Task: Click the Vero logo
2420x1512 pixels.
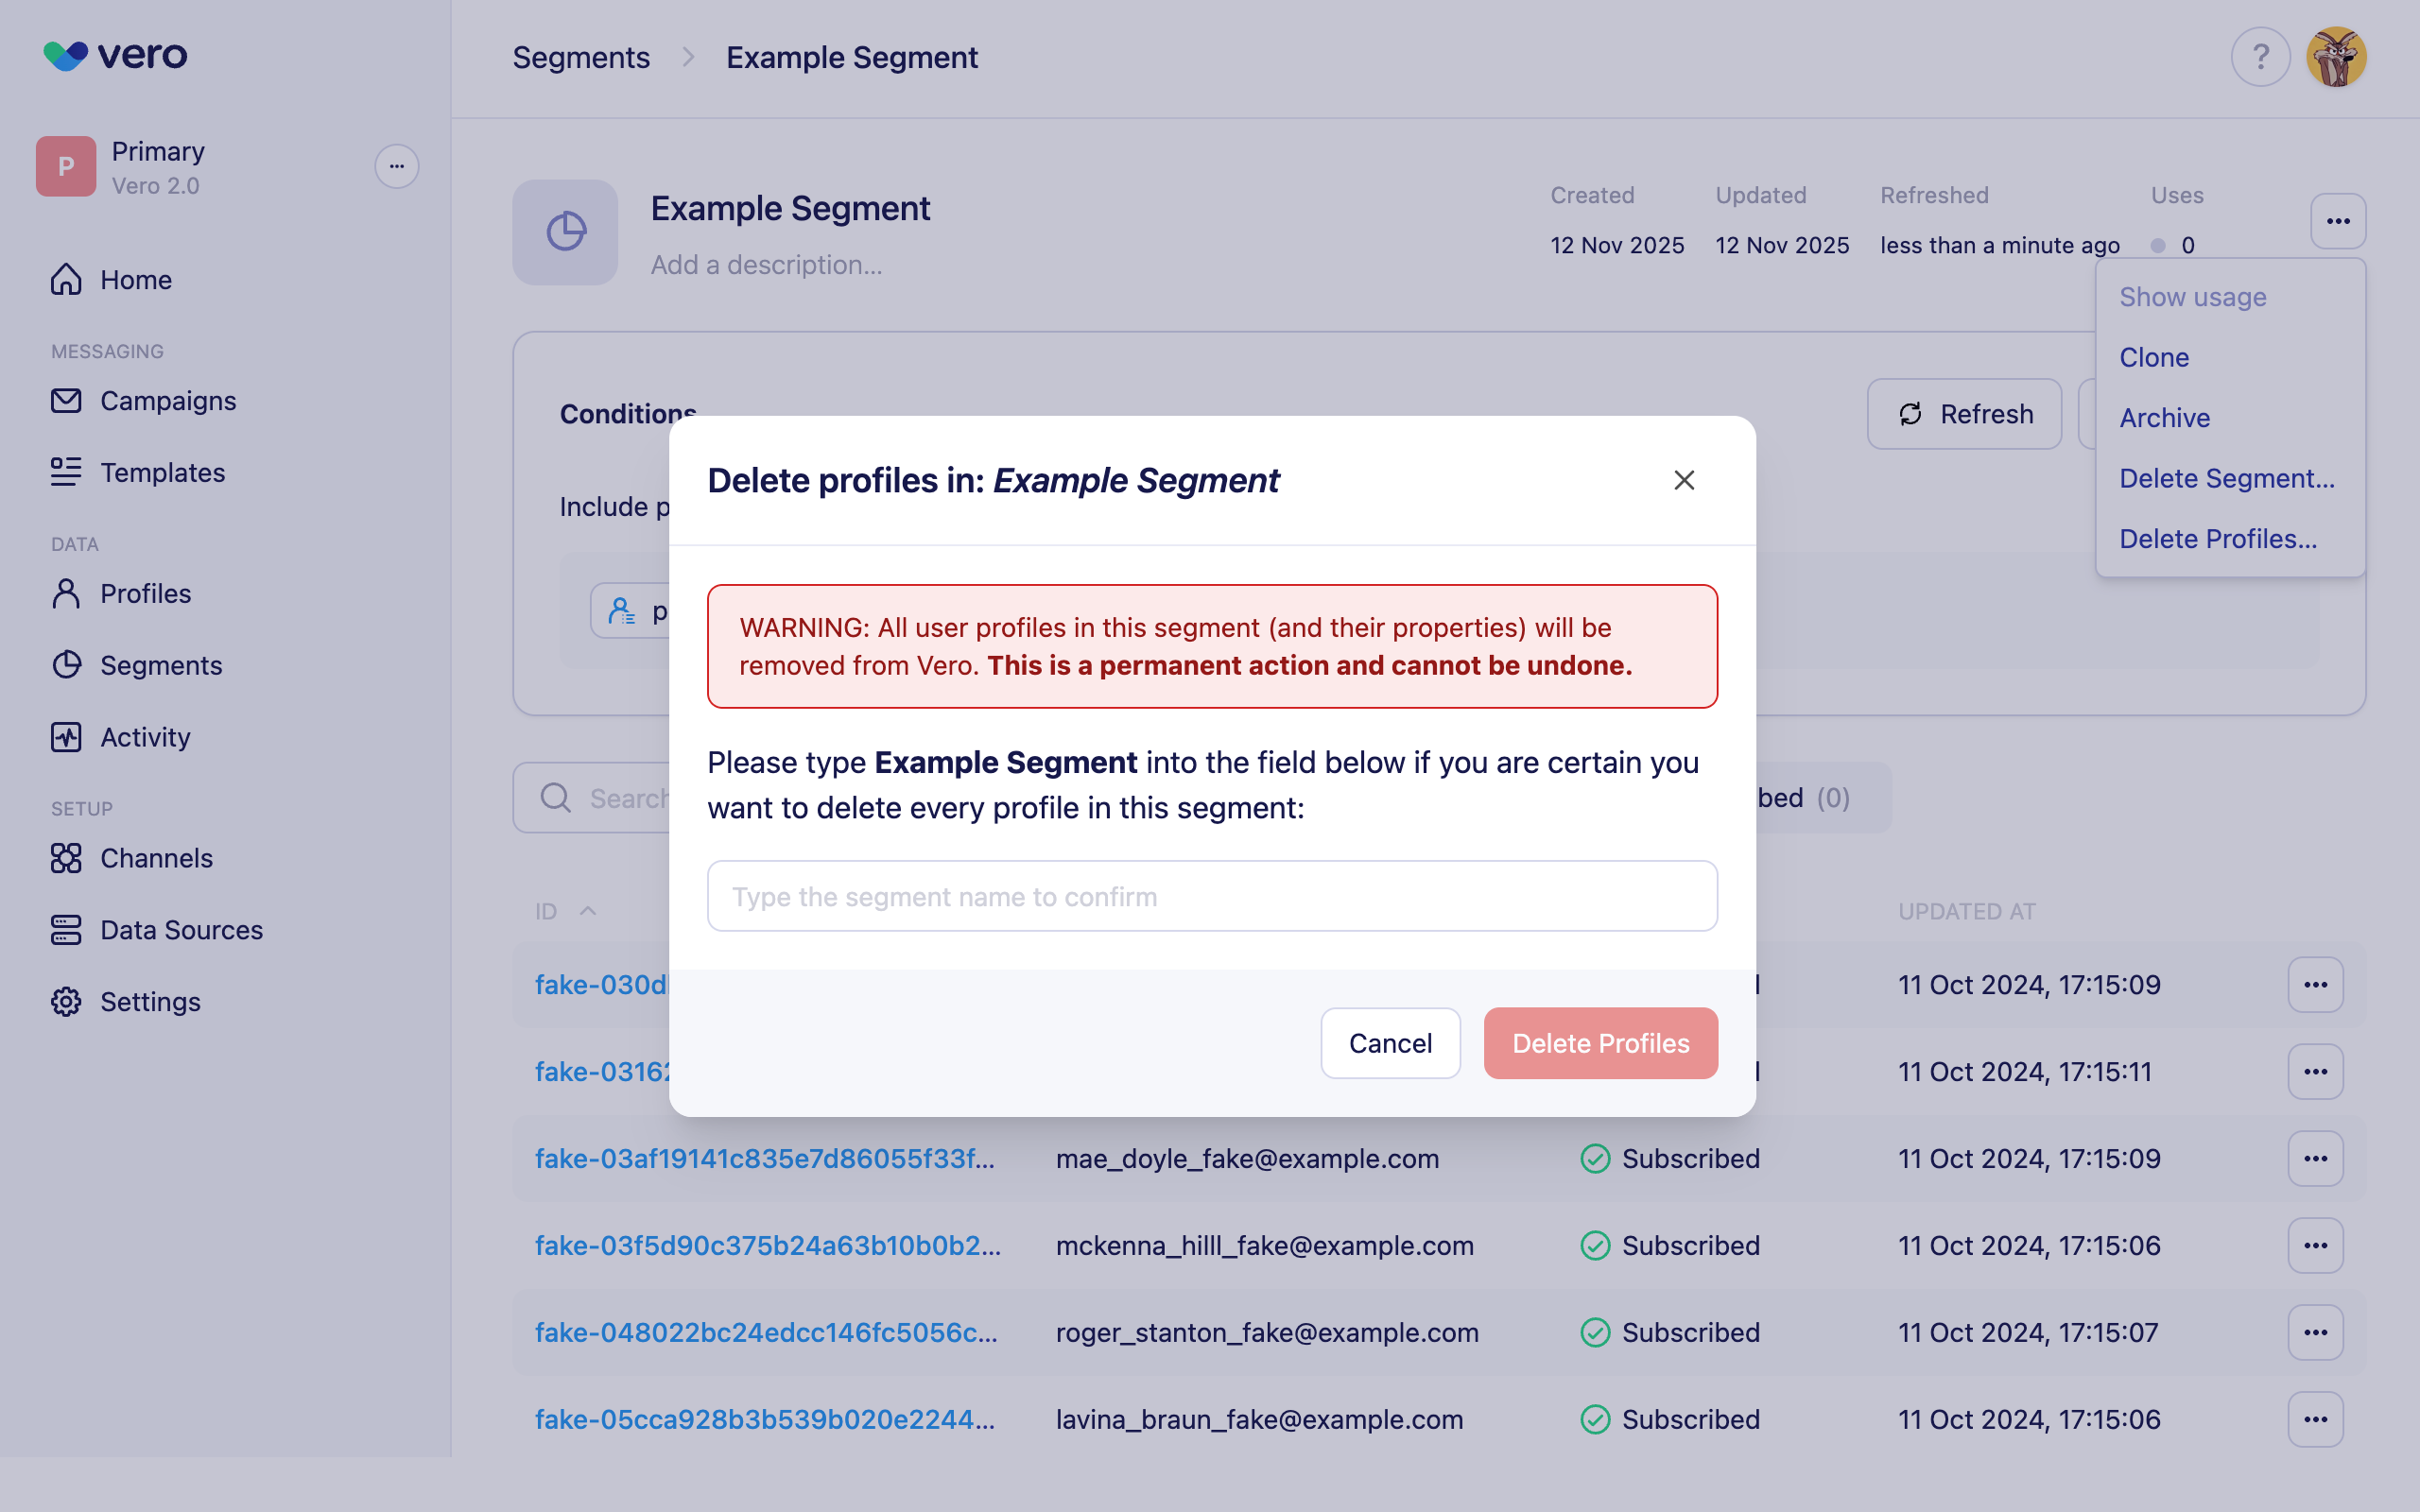Action: point(114,55)
